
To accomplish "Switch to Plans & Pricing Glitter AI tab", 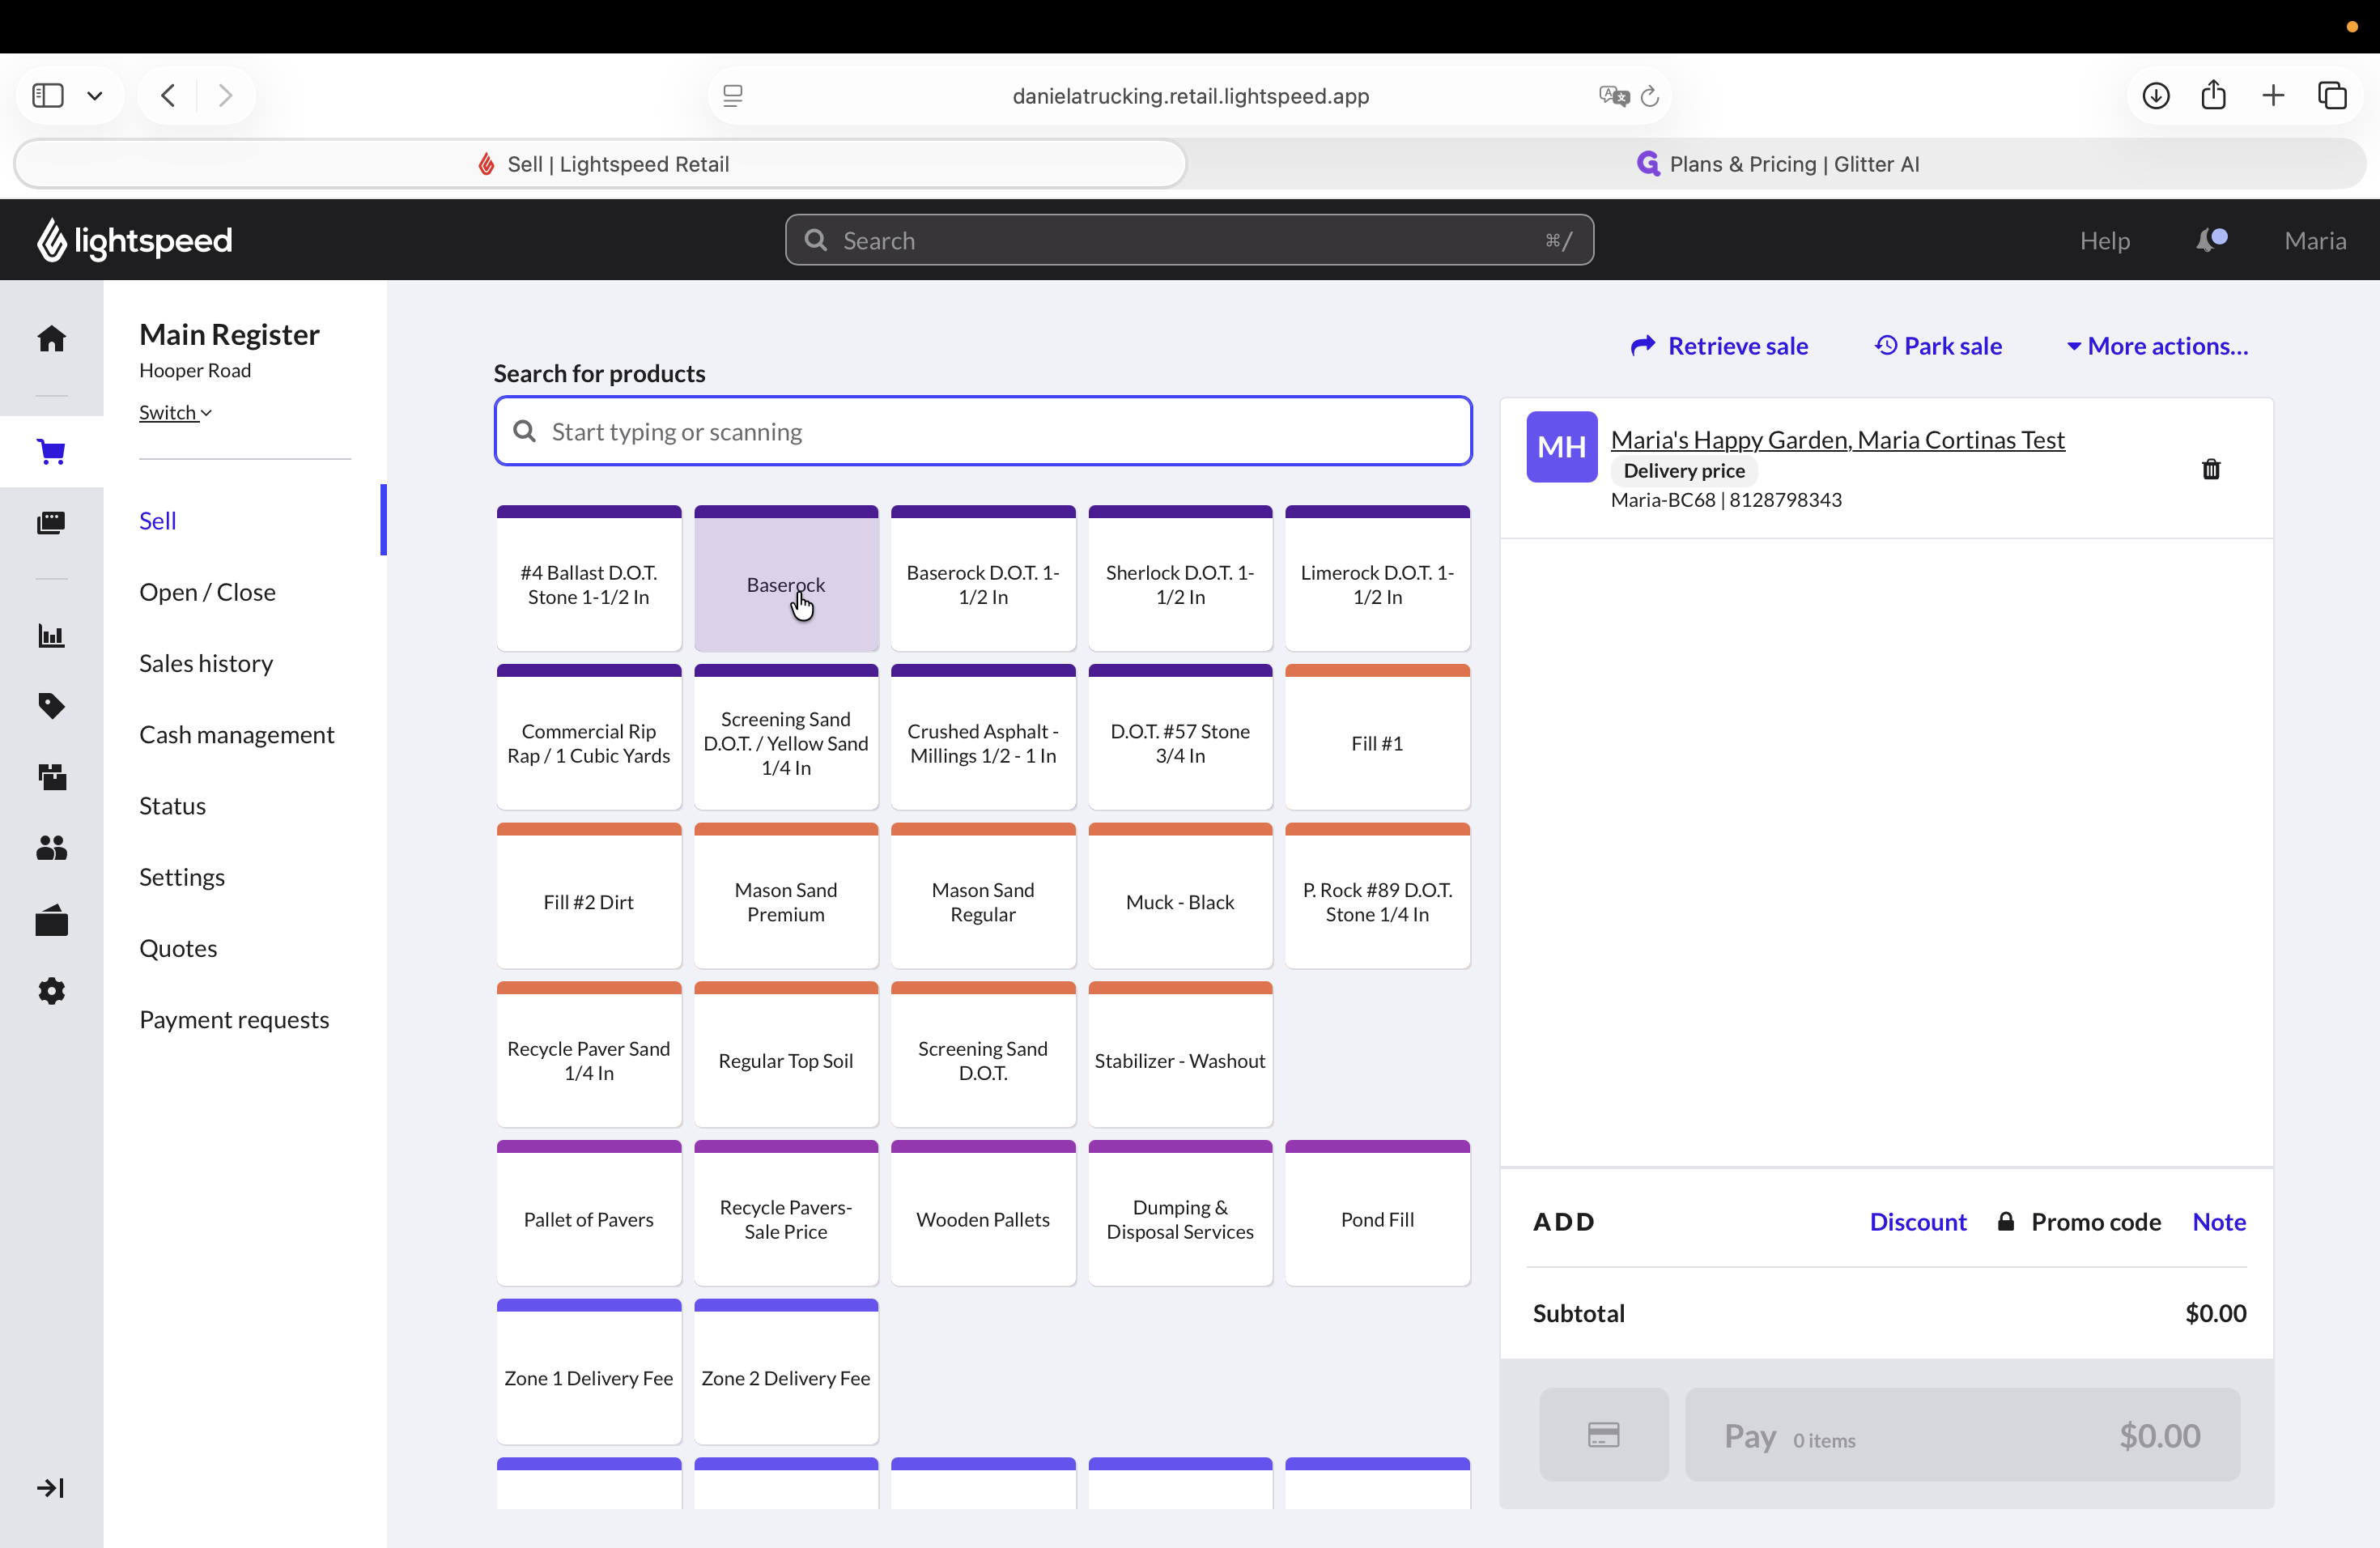I will 1777,164.
